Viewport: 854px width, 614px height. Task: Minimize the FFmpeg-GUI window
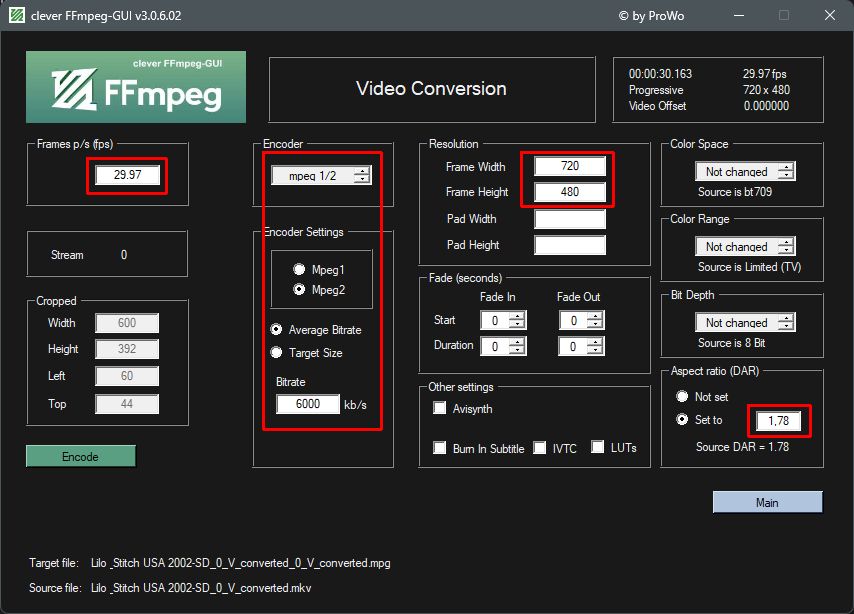coord(739,15)
